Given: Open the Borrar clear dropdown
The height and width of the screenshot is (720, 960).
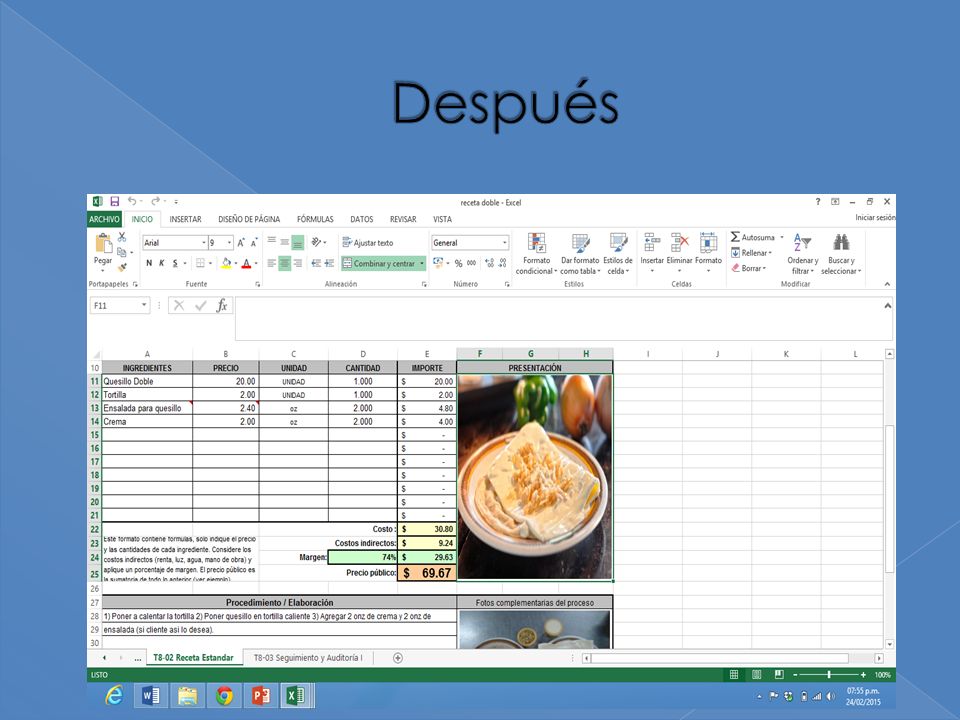Looking at the screenshot, I should pyautogui.click(x=749, y=268).
